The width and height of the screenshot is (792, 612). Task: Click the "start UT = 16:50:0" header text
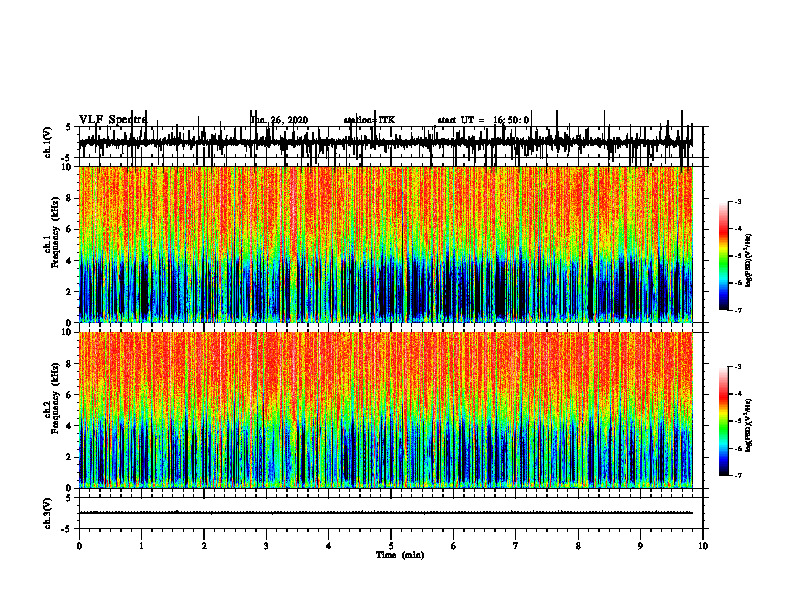coord(483,120)
